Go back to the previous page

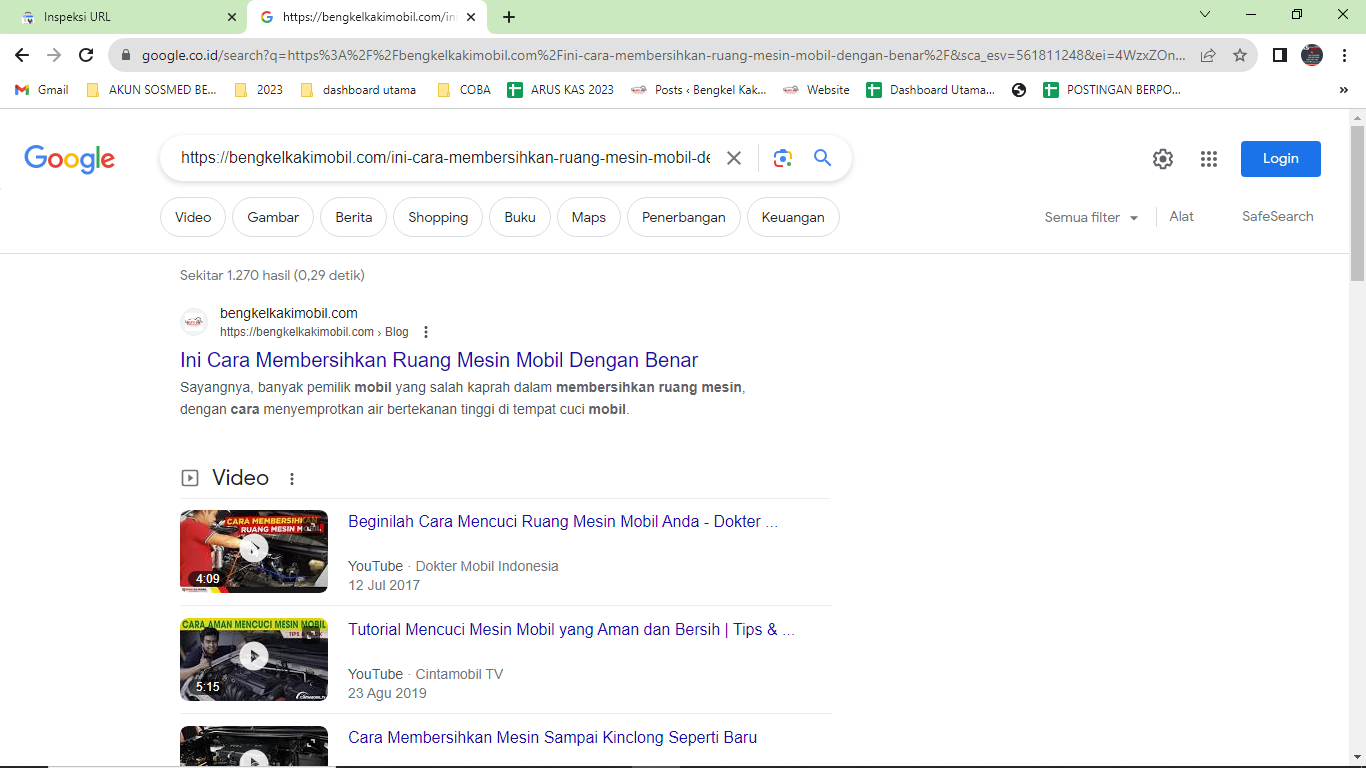tap(22, 56)
